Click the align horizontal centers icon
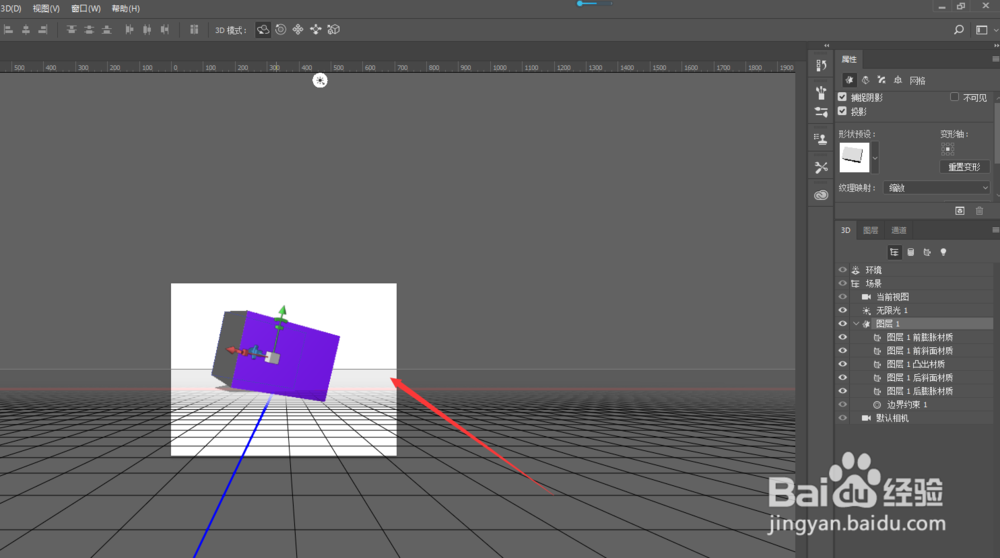The image size is (1000, 558). click(26, 30)
